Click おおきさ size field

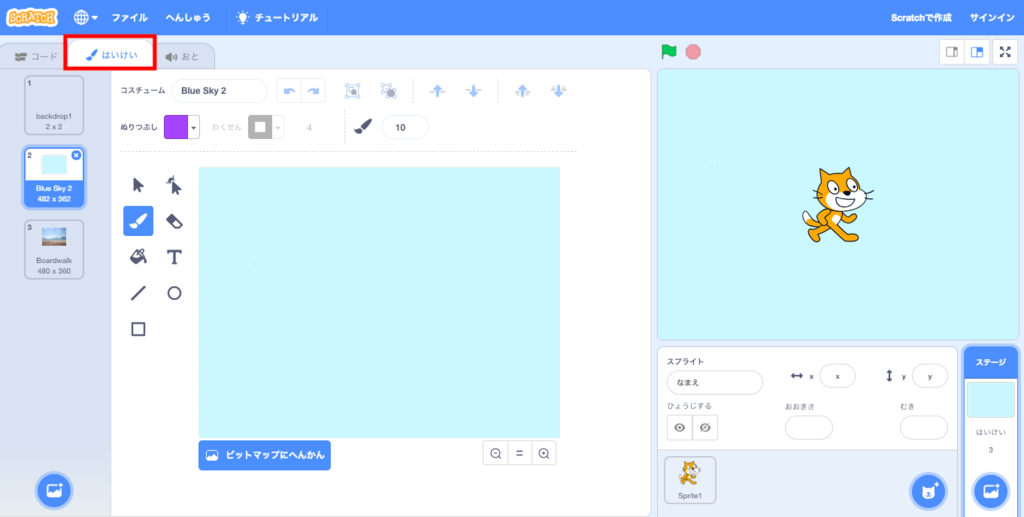808,428
